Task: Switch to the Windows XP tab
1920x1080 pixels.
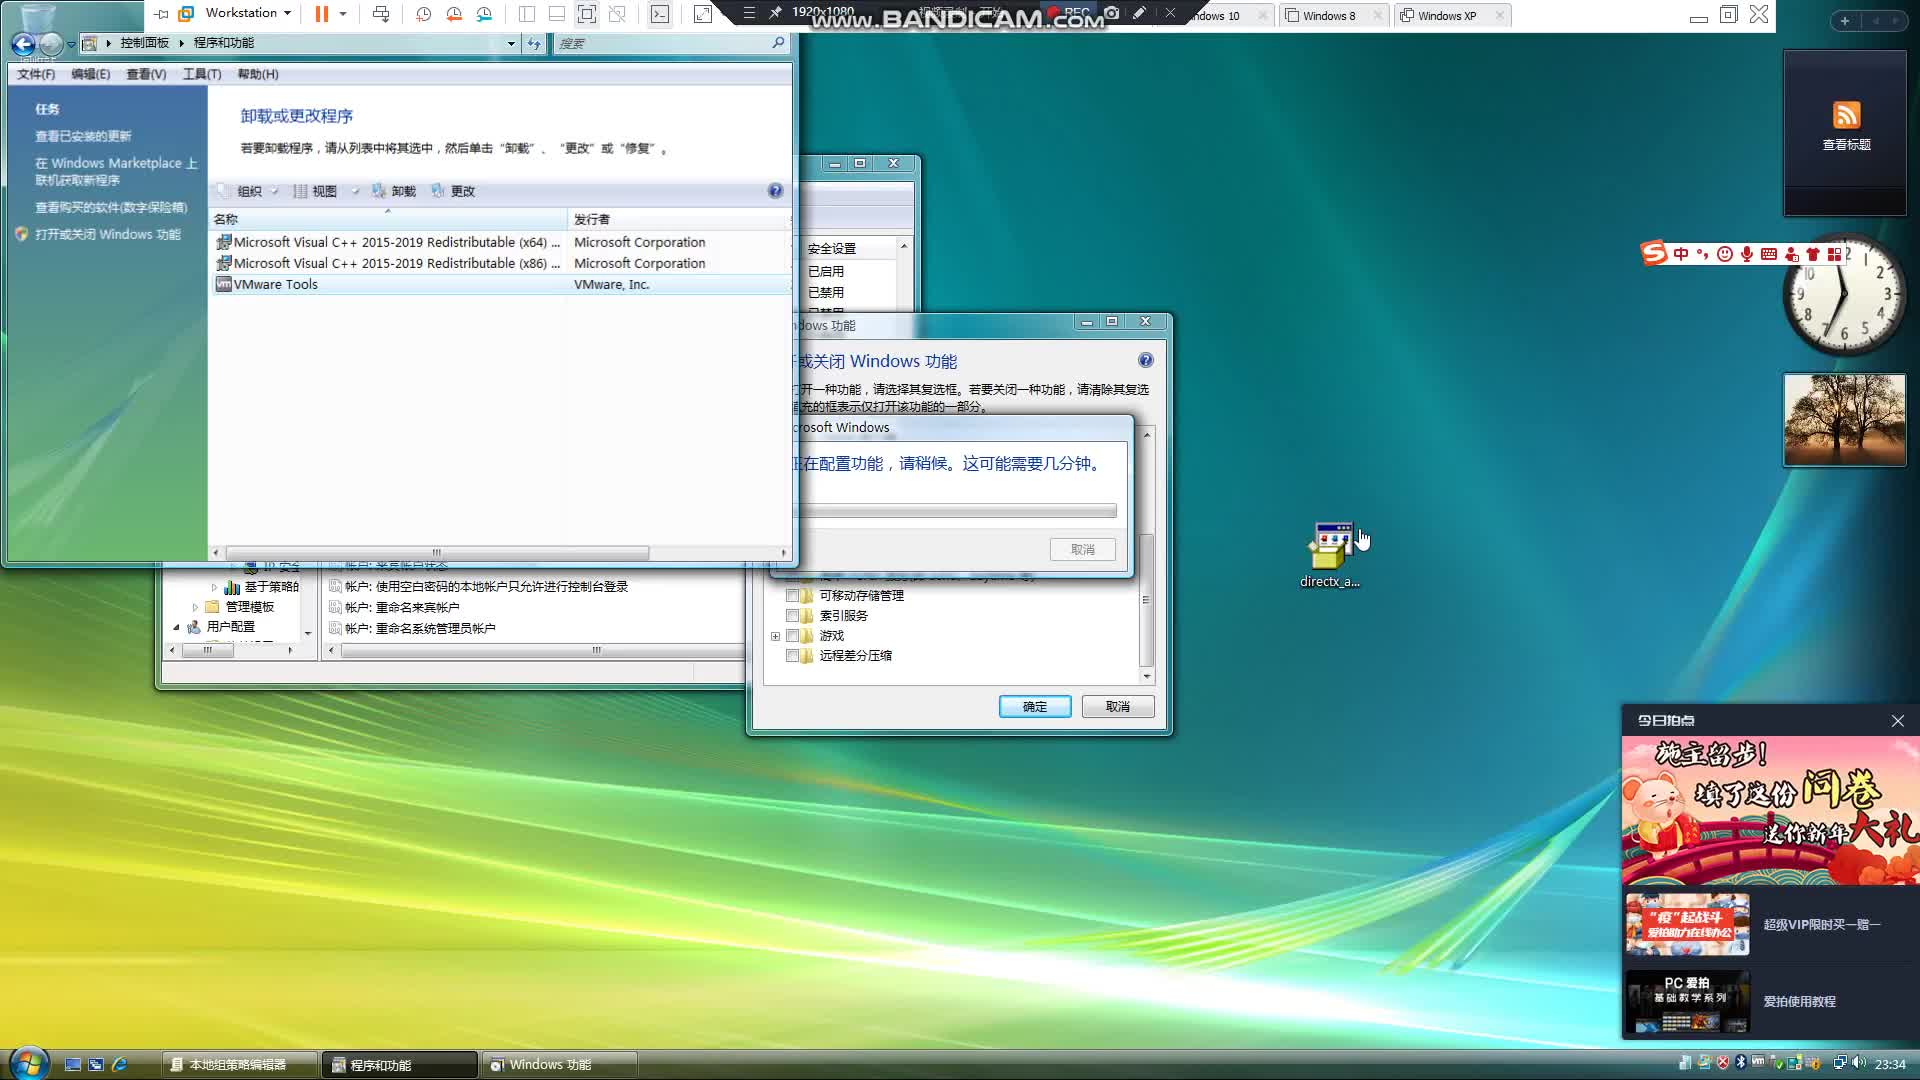Action: pyautogui.click(x=1446, y=15)
